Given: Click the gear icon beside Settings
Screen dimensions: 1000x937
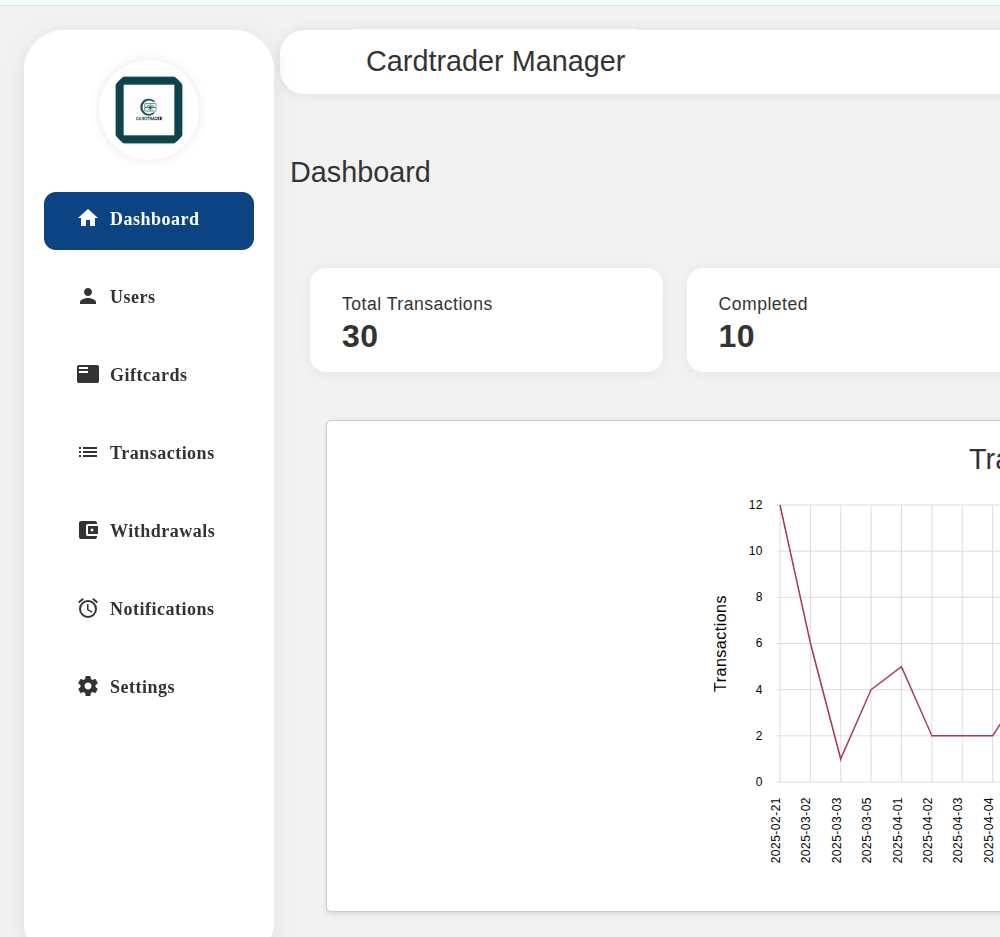Looking at the screenshot, I should pos(88,687).
